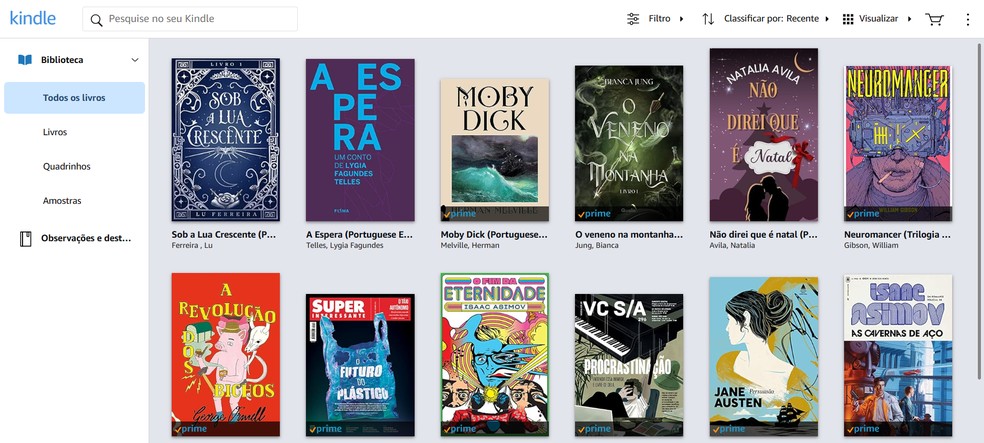Viewport: 984px width, 443px height.
Task: Open the three-dot more options menu
Action: 967,19
